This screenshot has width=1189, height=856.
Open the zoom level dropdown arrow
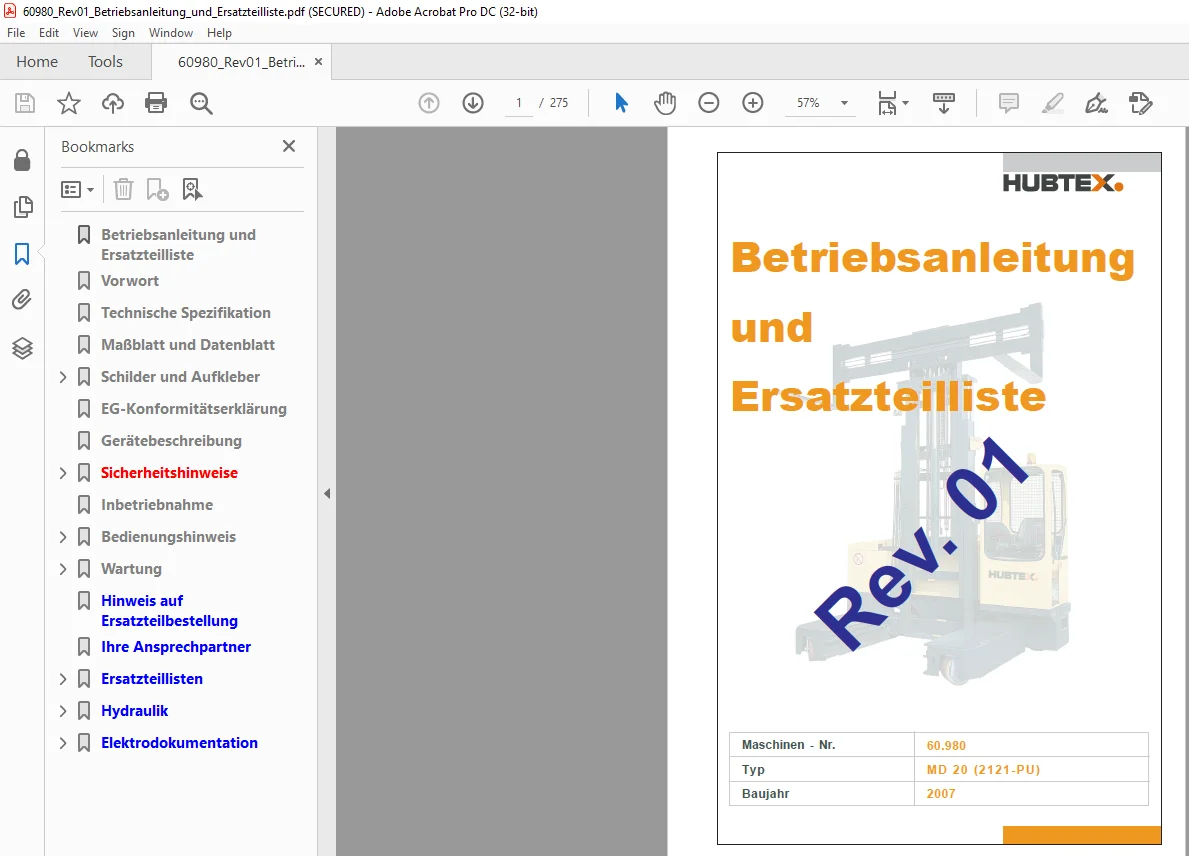844,103
